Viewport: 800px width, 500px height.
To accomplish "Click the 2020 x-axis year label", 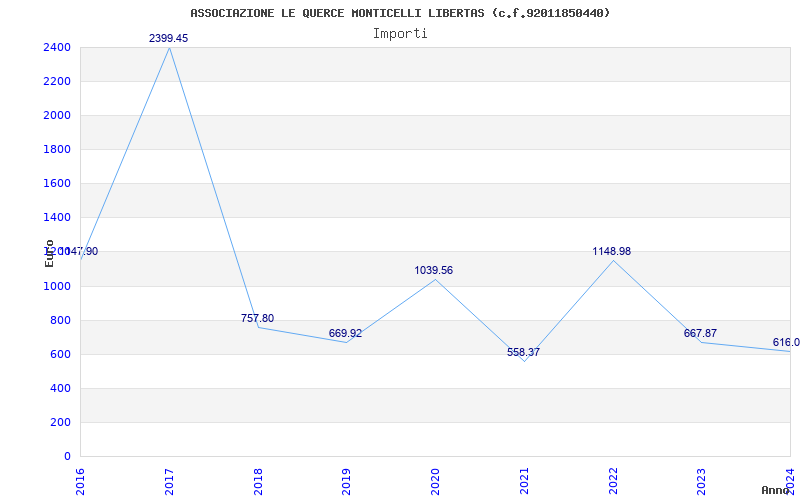I will click(x=435, y=482).
